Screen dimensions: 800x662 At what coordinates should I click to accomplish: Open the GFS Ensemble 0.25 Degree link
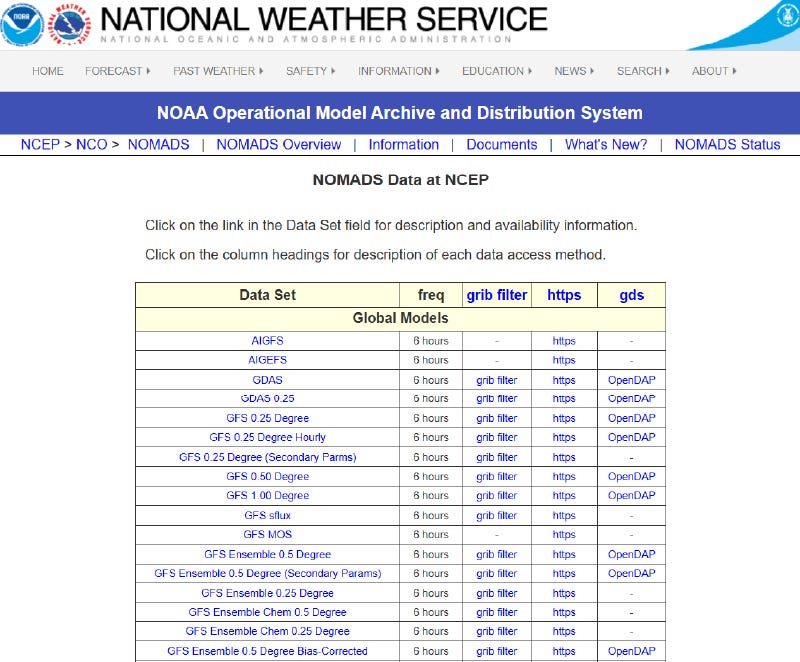point(267,593)
